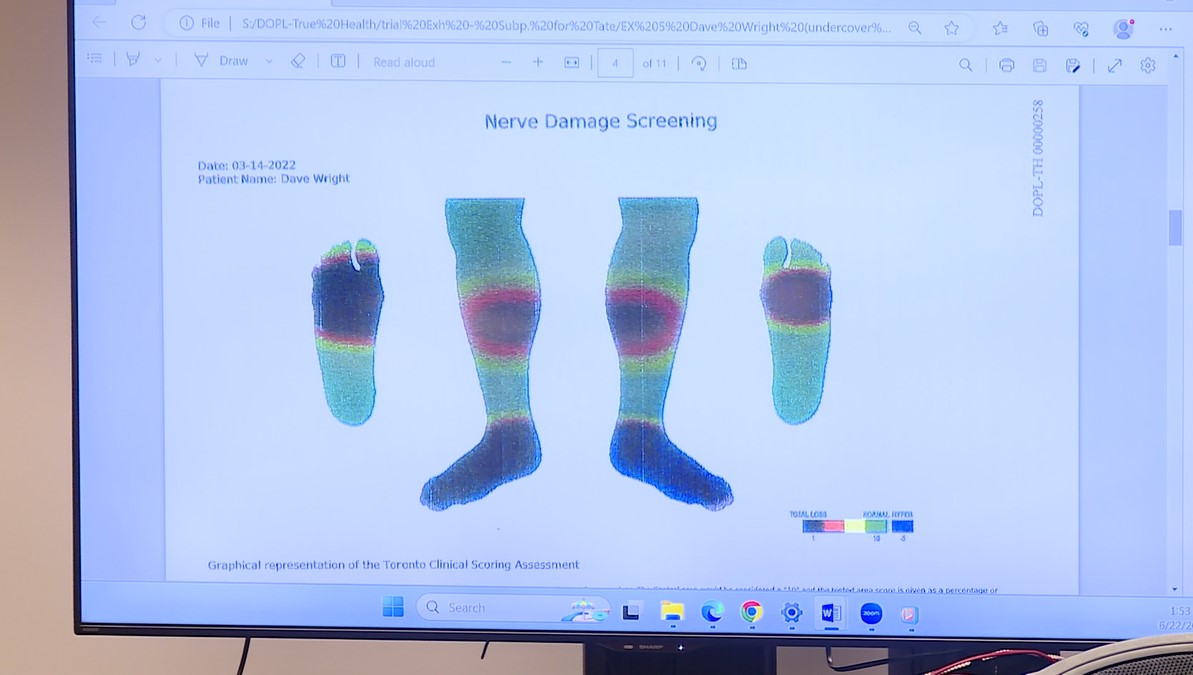Viewport: 1193px width, 675px height.
Task: Select the Erase tool
Action: point(298,61)
